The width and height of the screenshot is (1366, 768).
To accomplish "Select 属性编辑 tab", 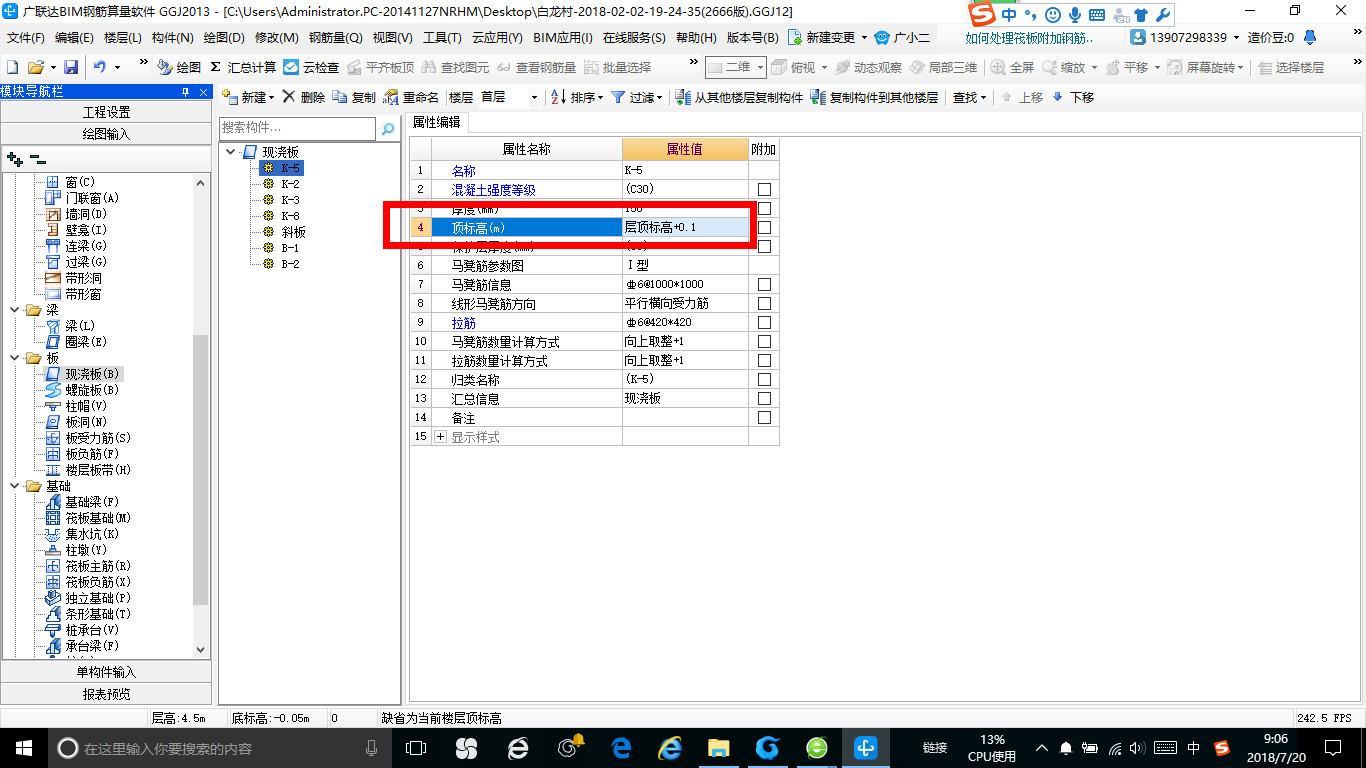I will [437, 122].
